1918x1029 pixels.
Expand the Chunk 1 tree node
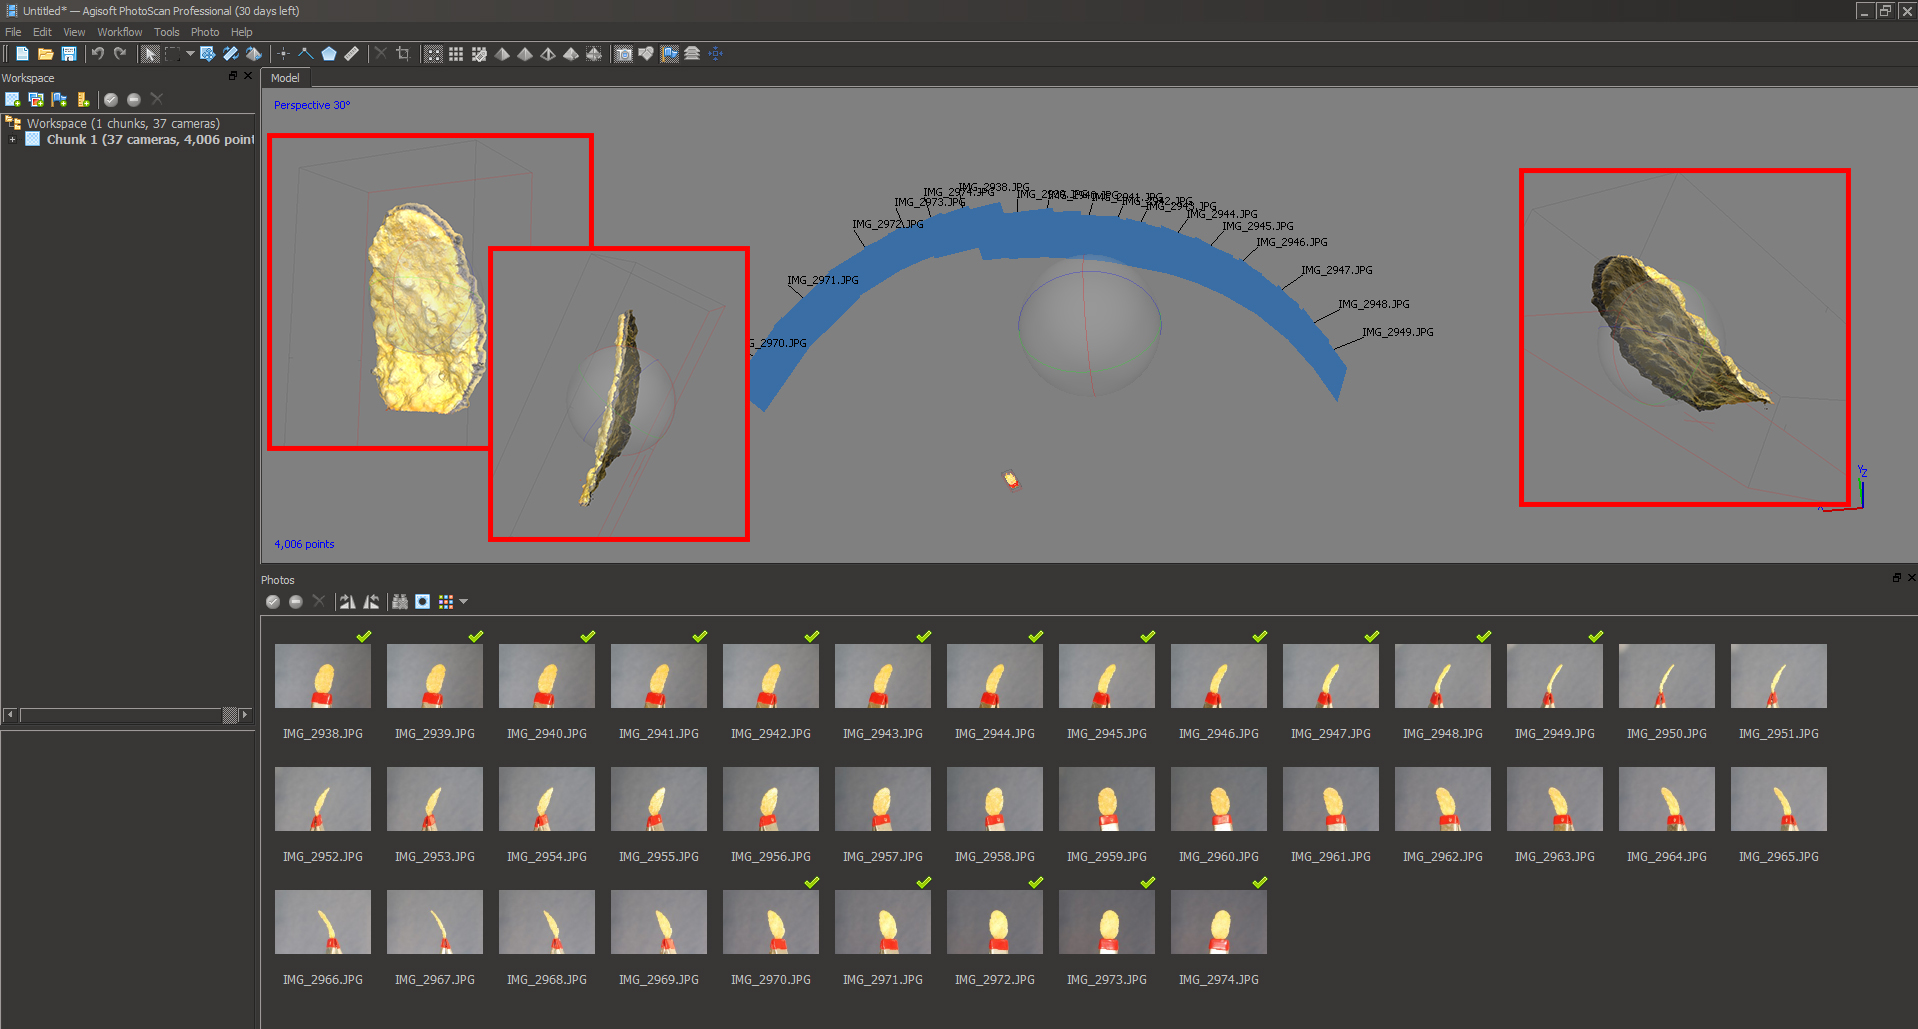point(12,140)
